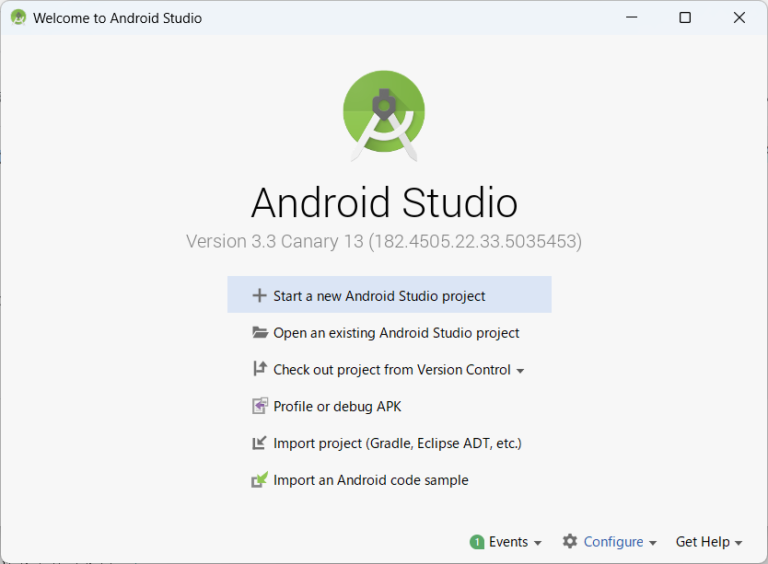Click the Configure gear icon
This screenshot has height=564, width=768.
pos(570,541)
